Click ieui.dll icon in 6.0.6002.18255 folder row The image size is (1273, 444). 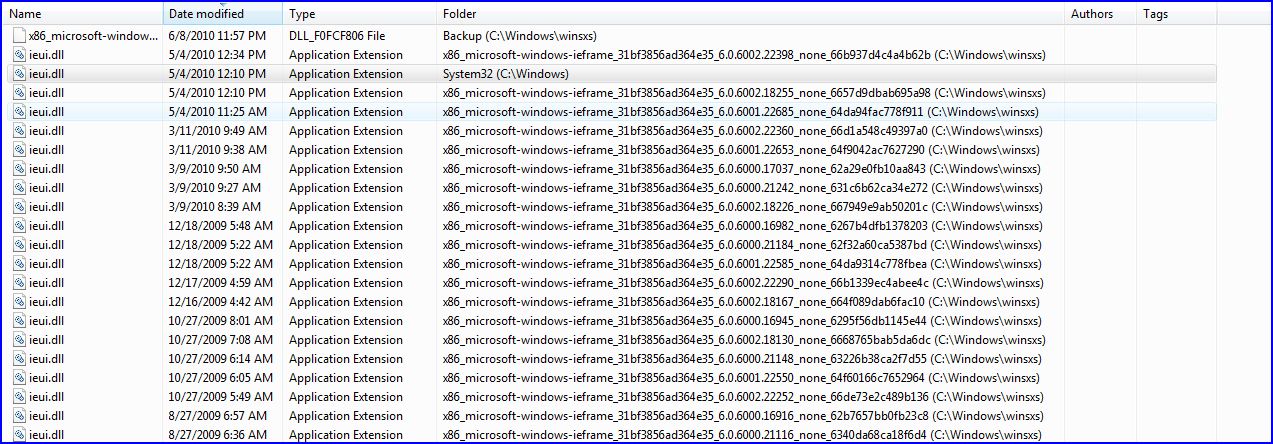(19, 93)
